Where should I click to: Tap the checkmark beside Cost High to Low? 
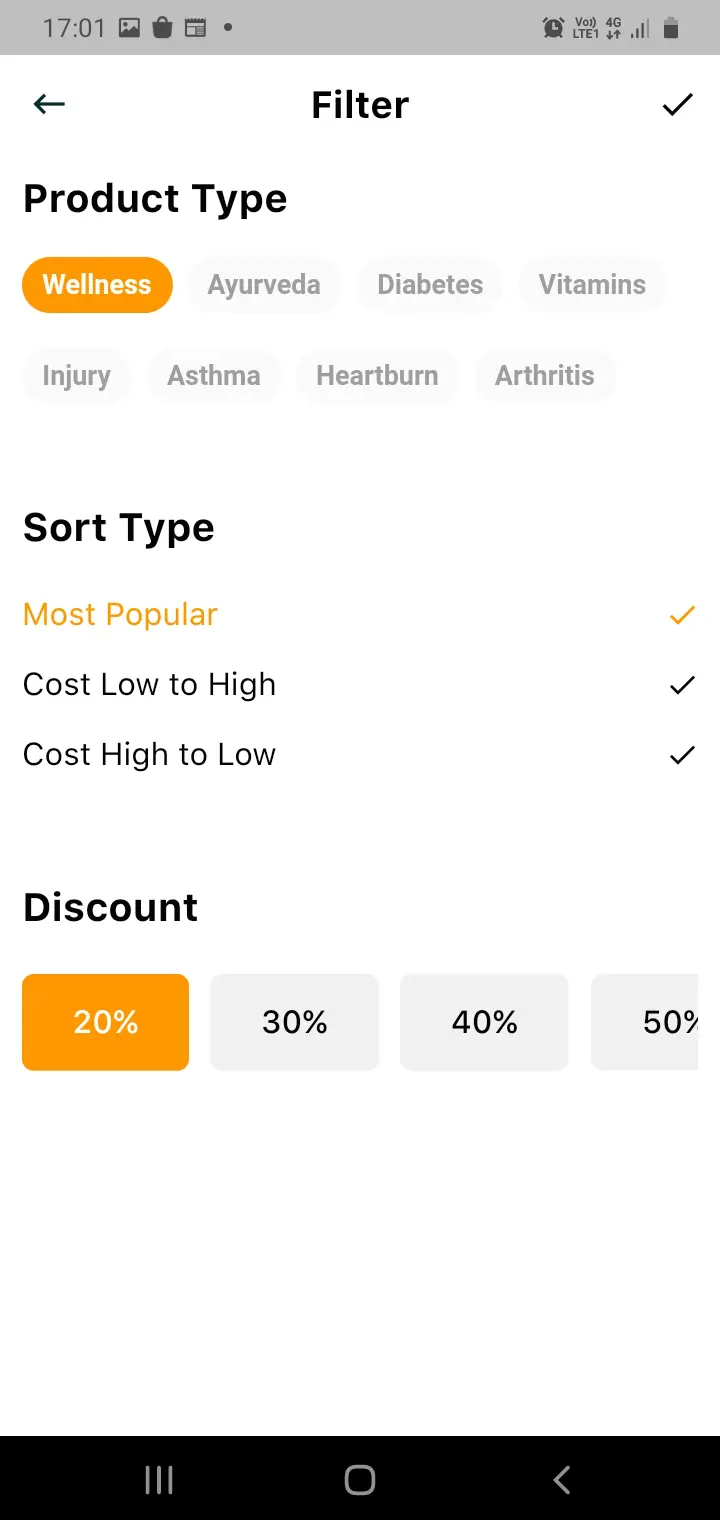pos(682,755)
